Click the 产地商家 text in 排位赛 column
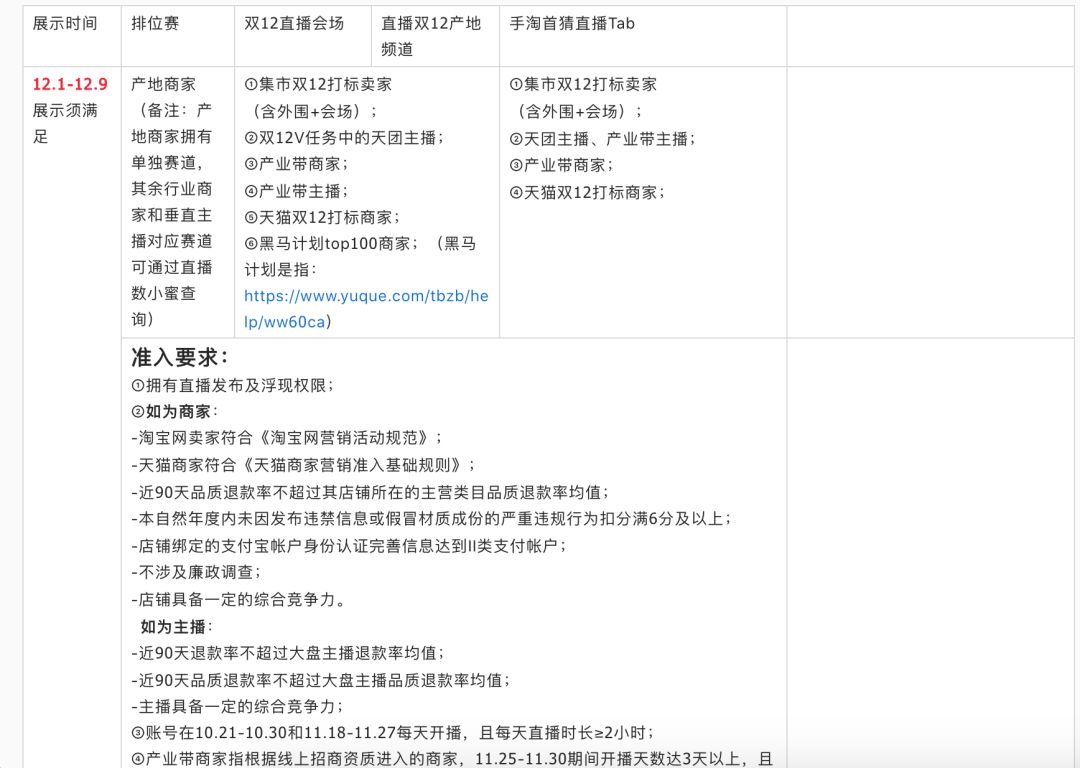Screen dimensions: 1080x768 [x=163, y=84]
